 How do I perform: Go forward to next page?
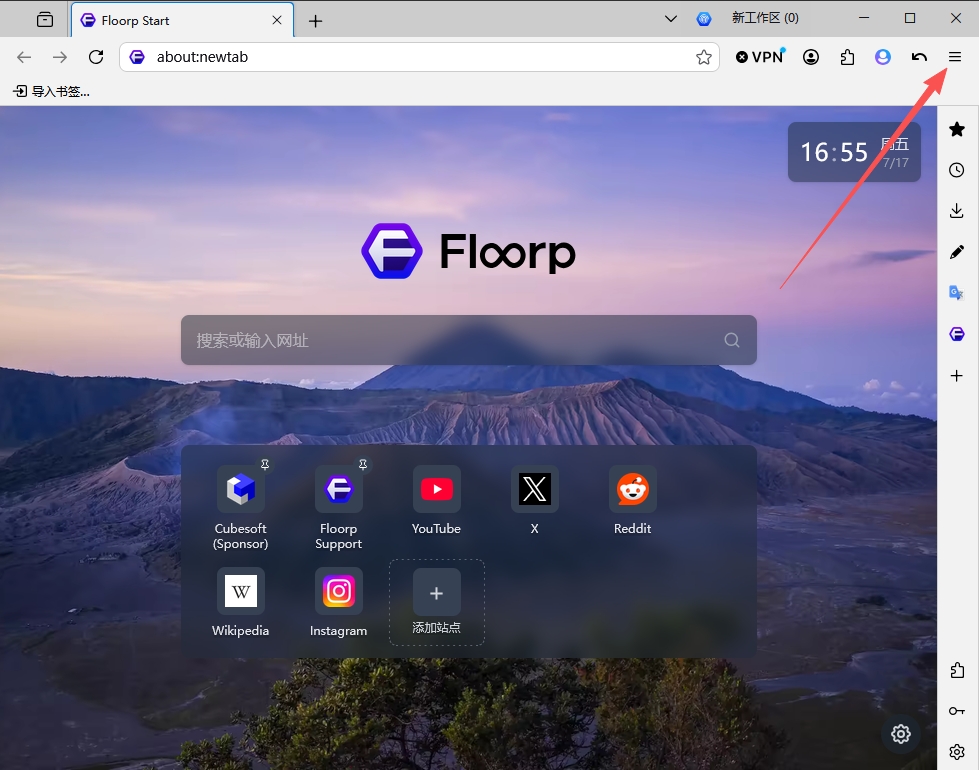pyautogui.click(x=60, y=57)
